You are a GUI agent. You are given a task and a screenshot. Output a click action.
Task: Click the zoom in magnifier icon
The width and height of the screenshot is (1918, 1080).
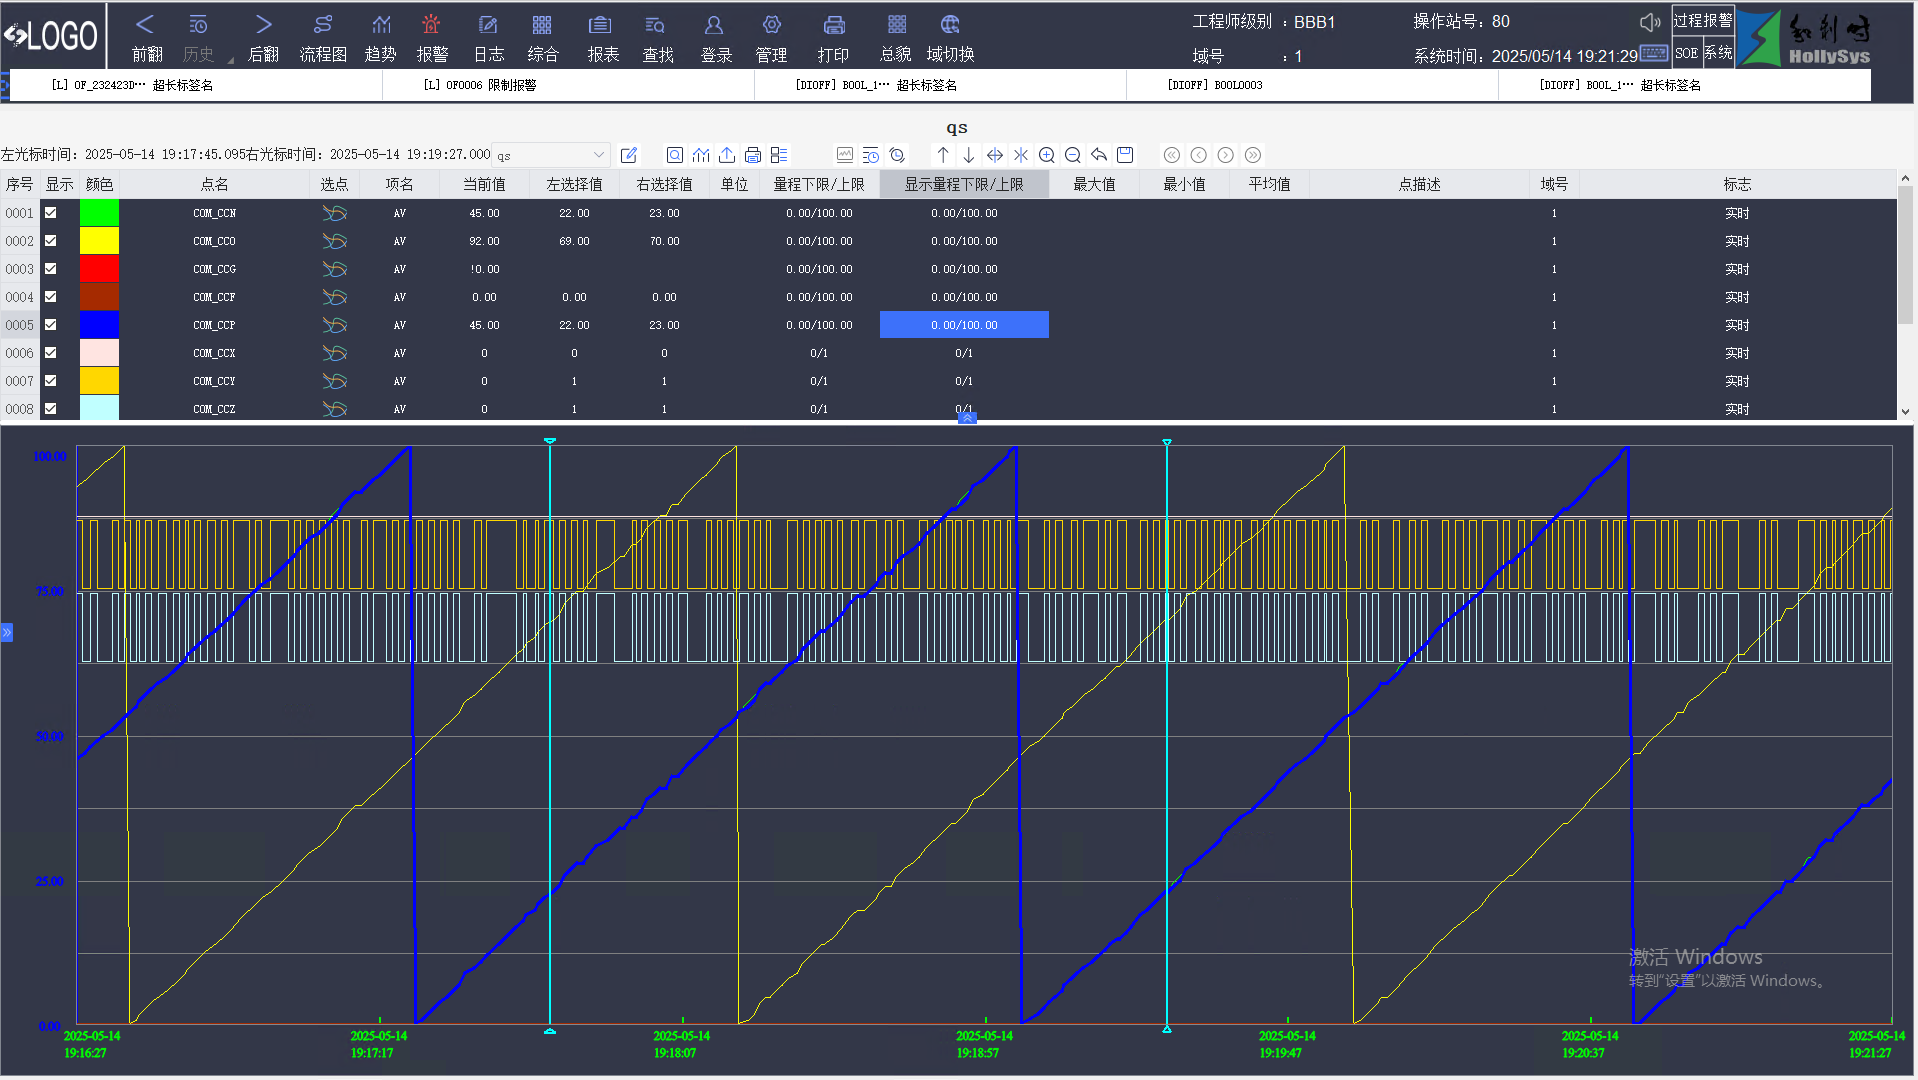click(x=1047, y=155)
